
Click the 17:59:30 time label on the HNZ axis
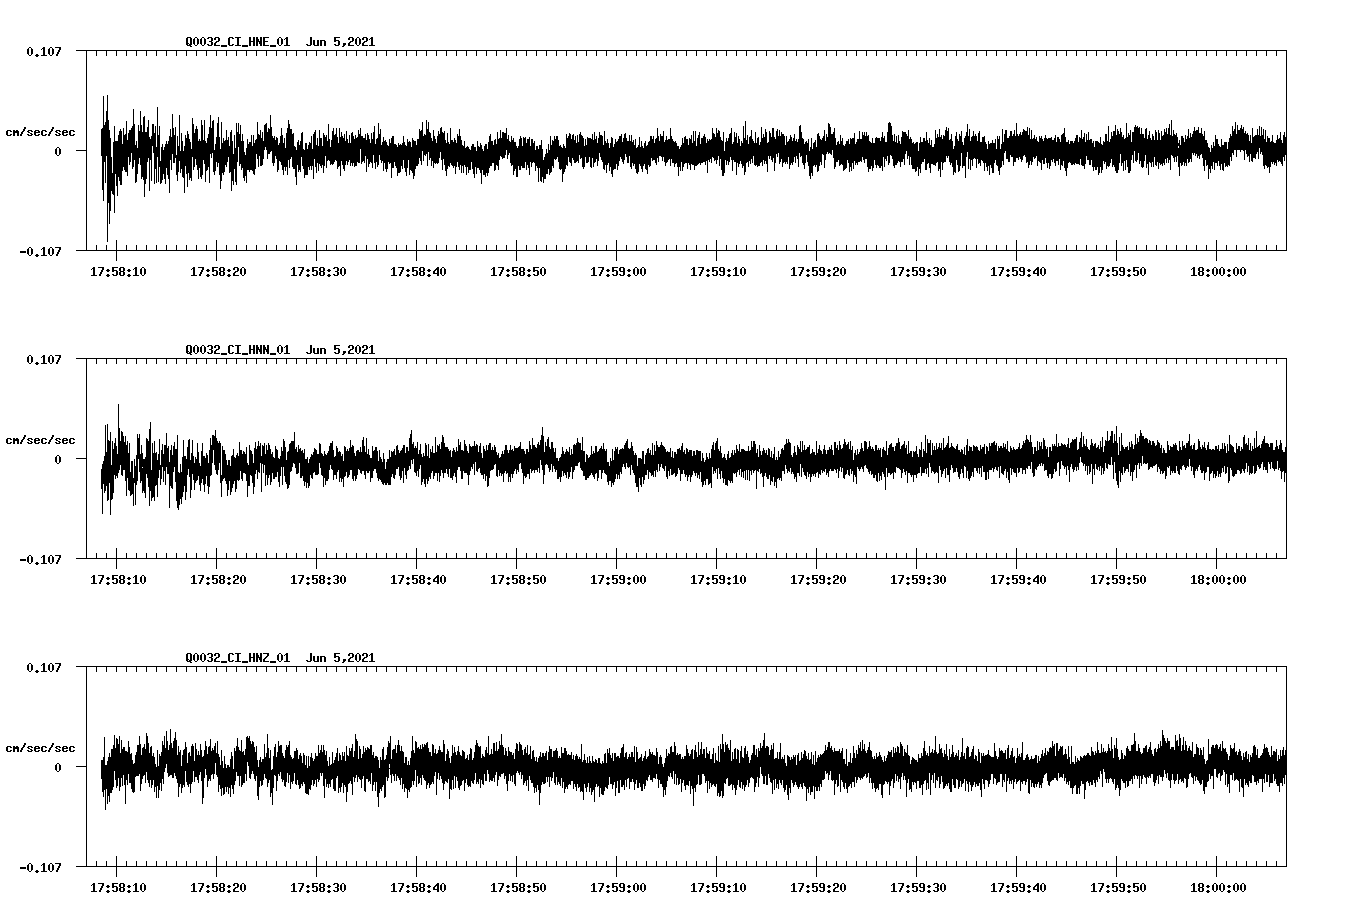(x=918, y=887)
